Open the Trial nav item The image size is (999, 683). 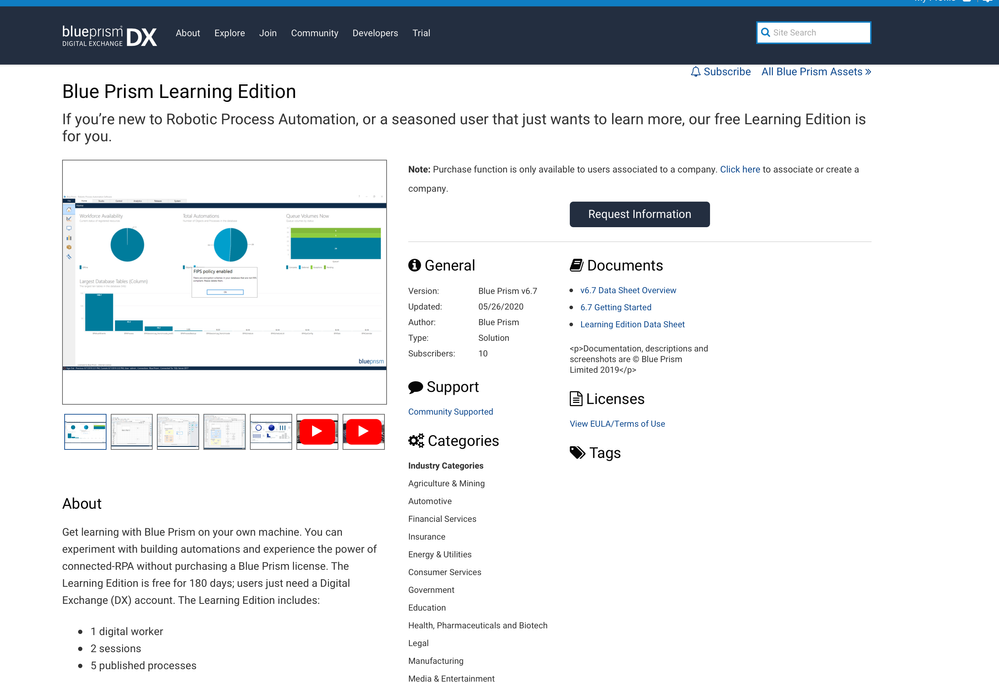[421, 33]
